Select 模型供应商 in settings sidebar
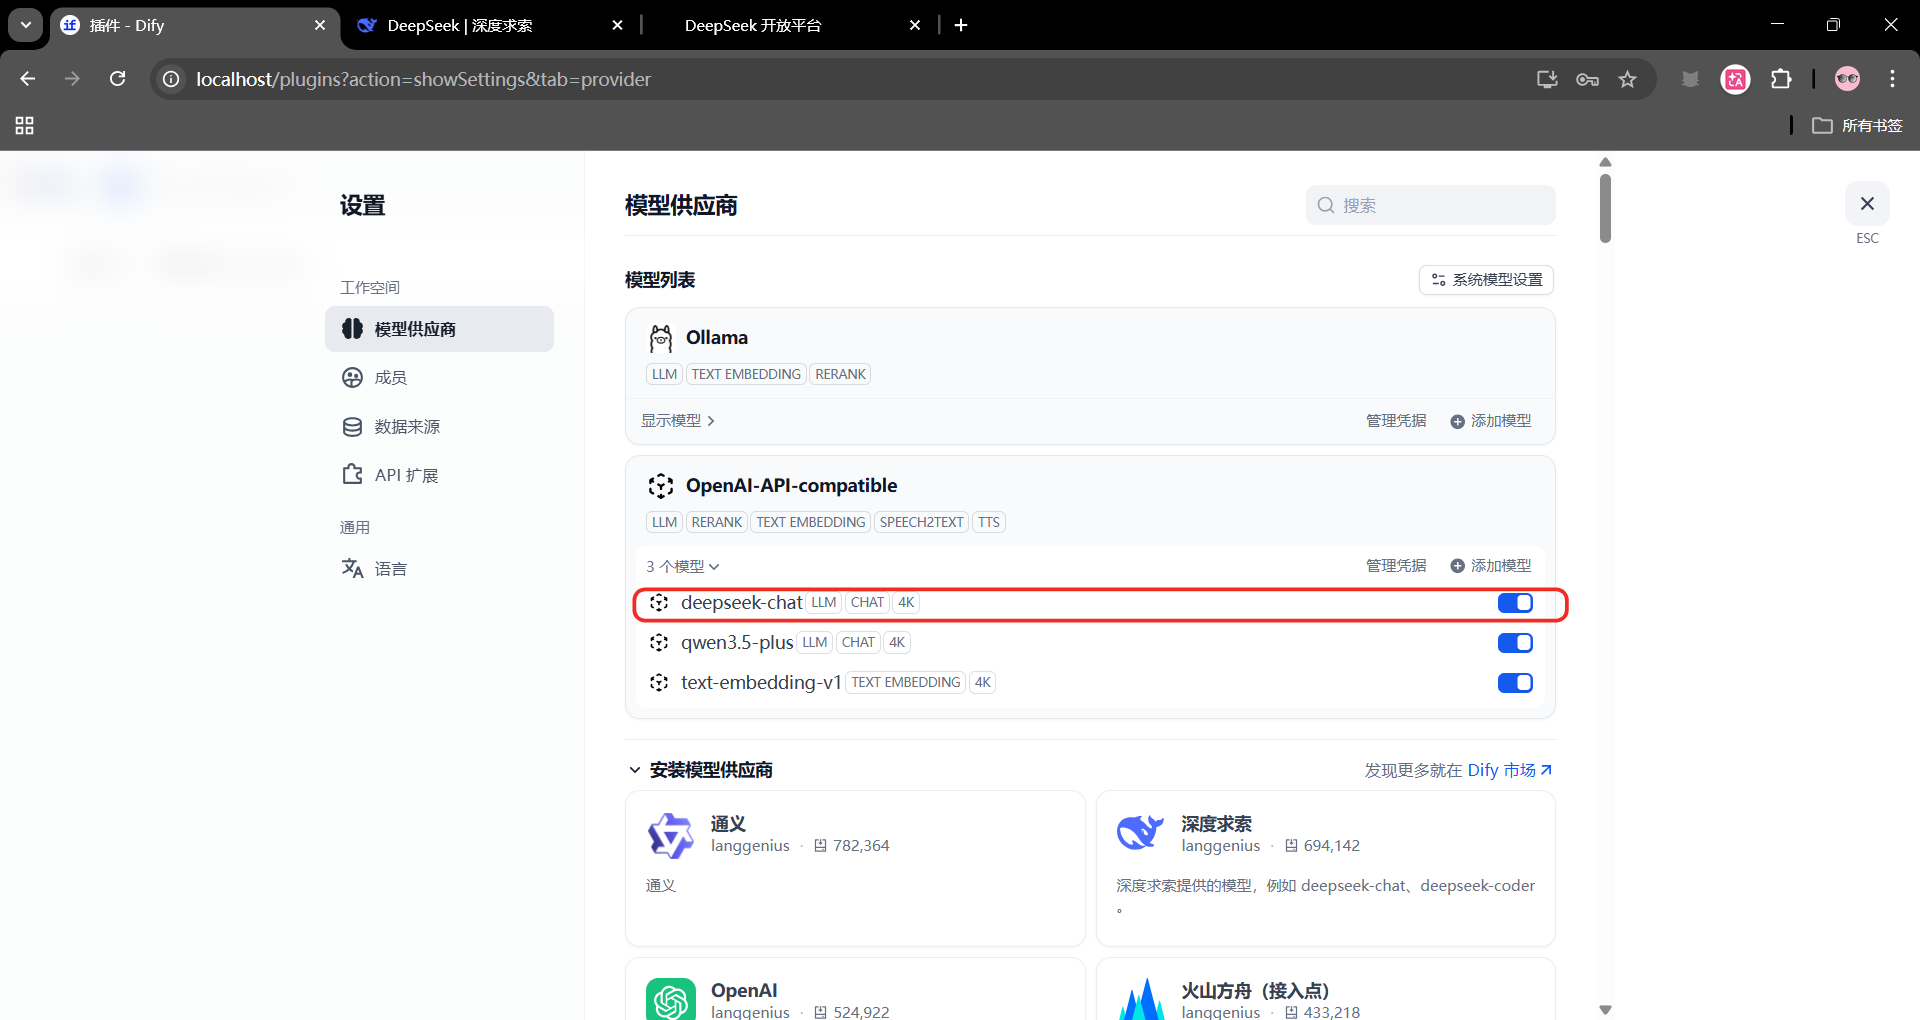The width and height of the screenshot is (1920, 1020). coord(439,329)
